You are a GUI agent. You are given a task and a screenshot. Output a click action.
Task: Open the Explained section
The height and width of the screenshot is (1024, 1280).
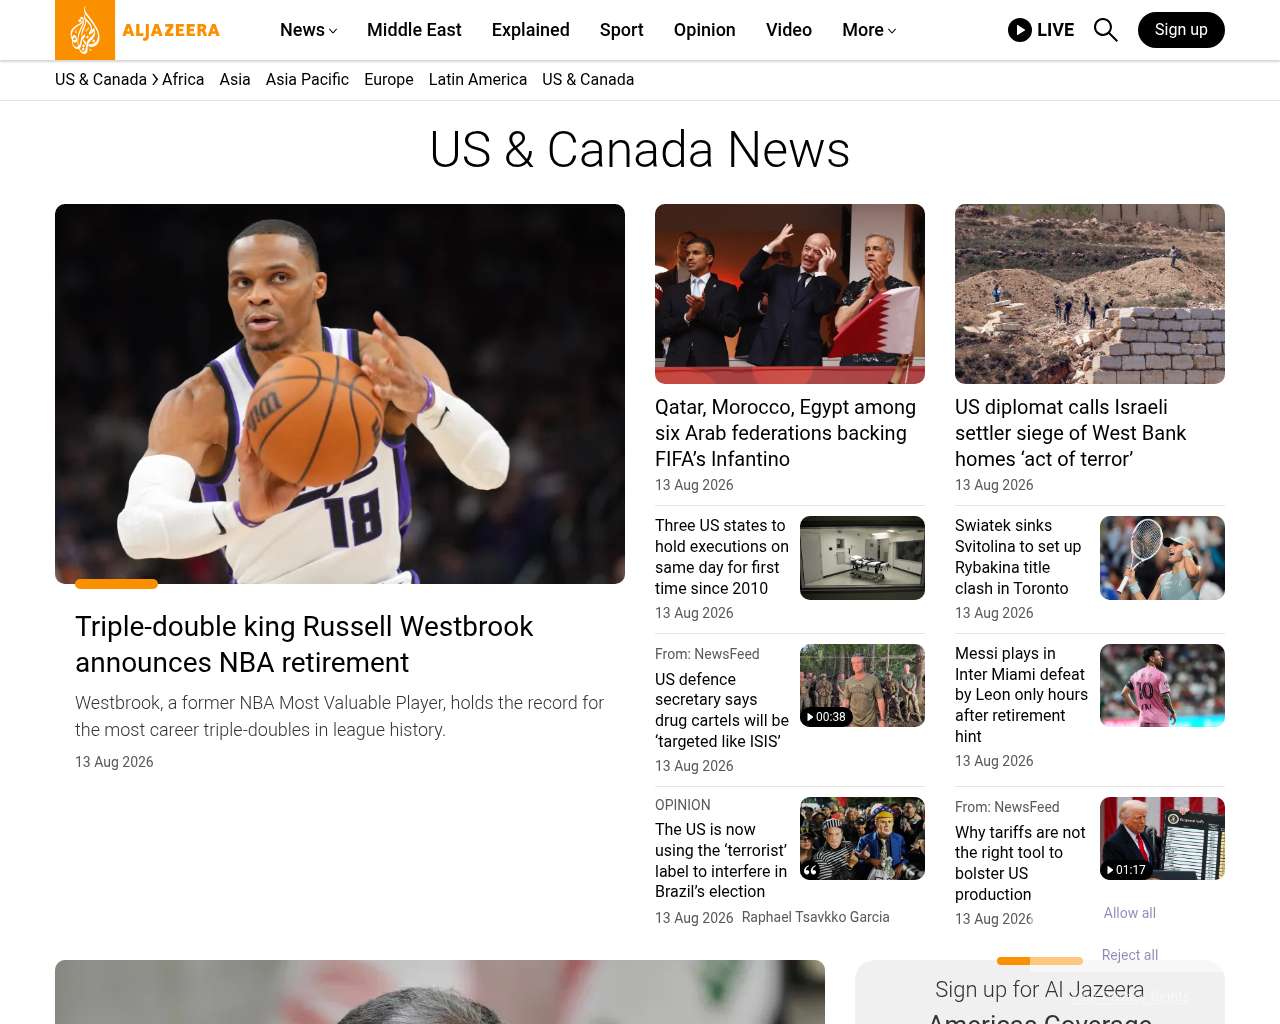pos(531,30)
